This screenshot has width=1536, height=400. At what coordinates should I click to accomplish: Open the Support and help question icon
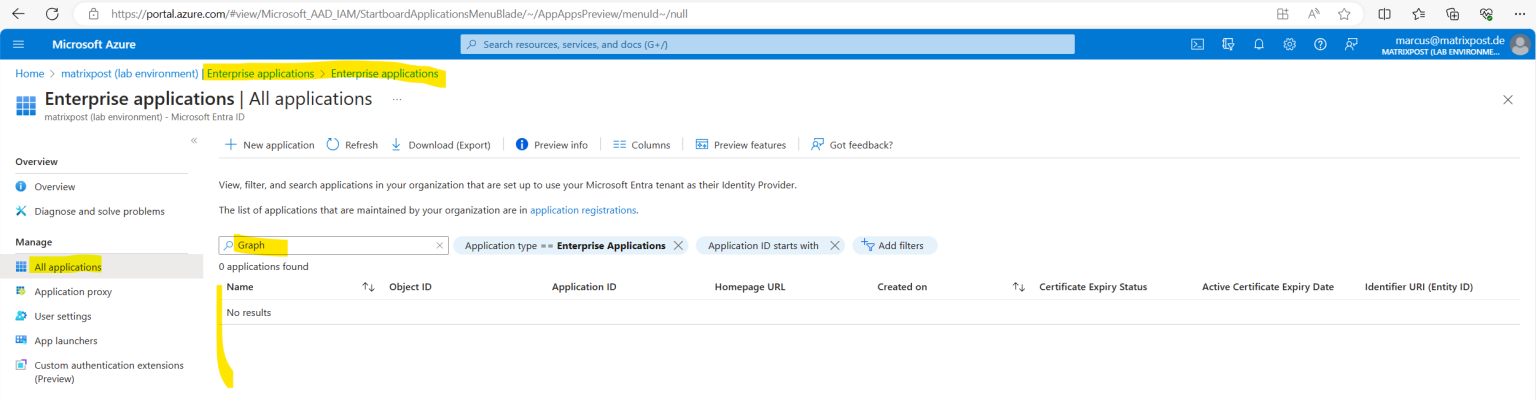(x=1320, y=44)
